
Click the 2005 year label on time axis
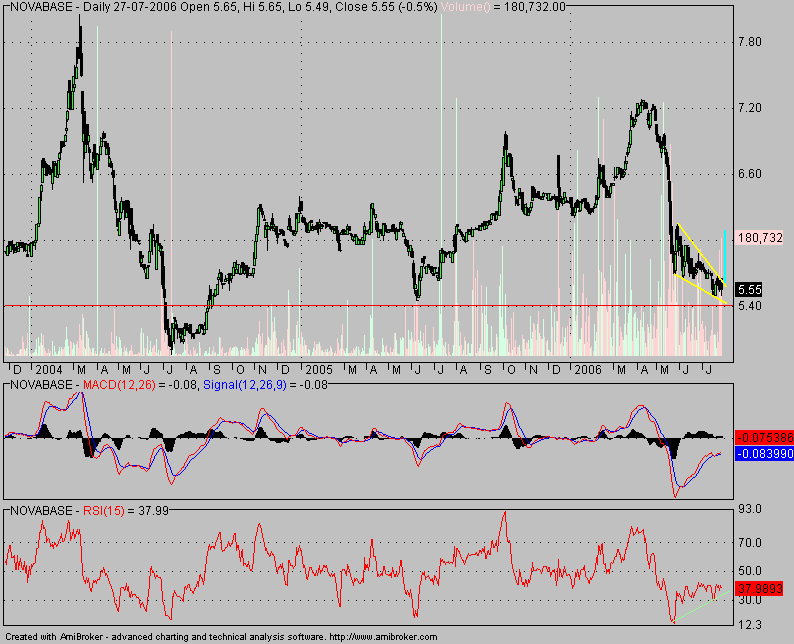tap(319, 370)
